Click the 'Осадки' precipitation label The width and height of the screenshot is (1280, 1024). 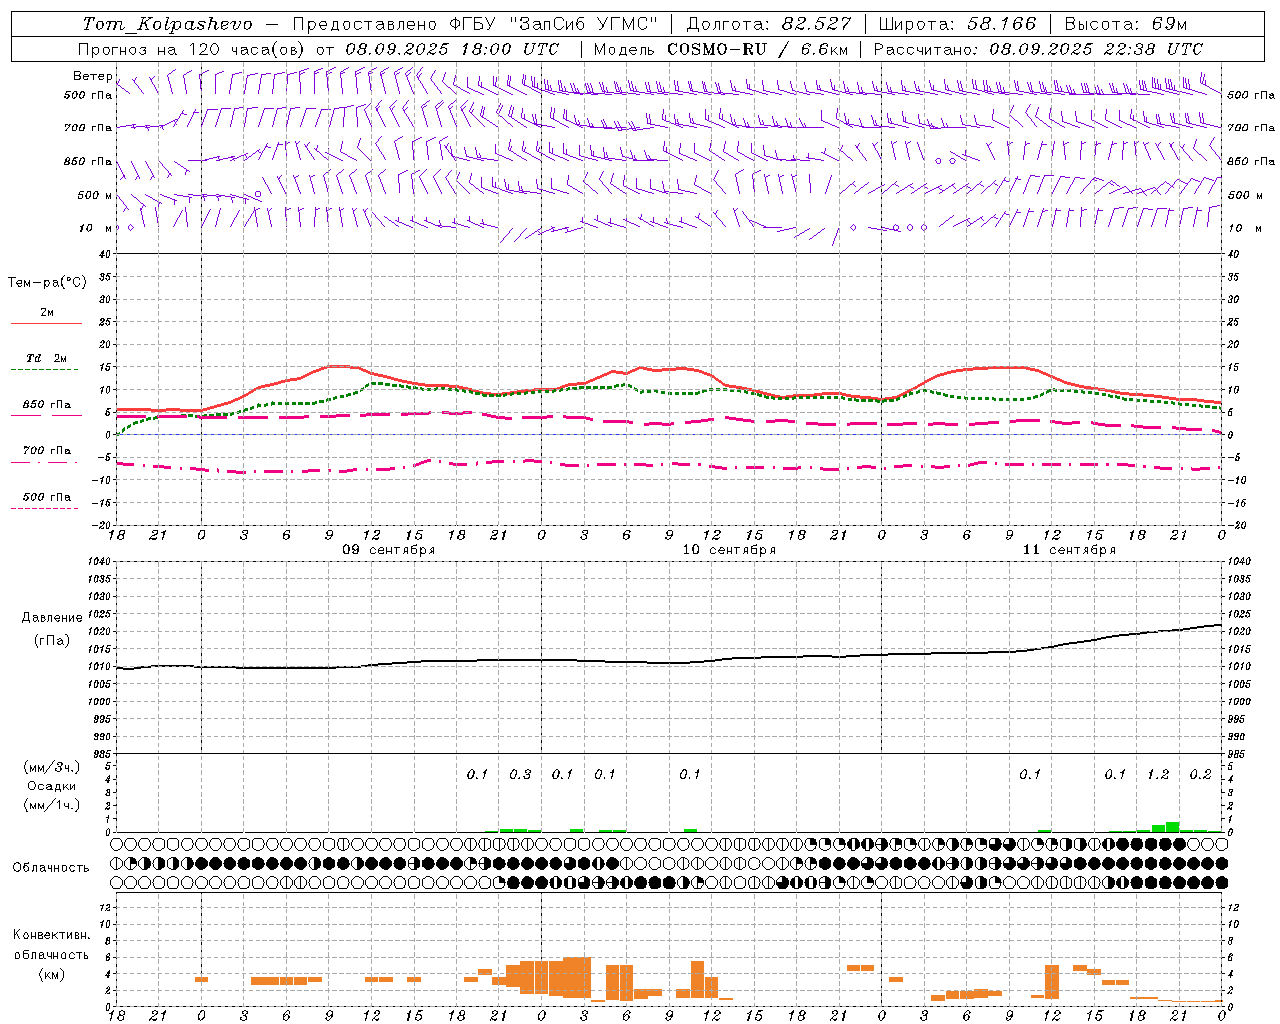(x=52, y=786)
